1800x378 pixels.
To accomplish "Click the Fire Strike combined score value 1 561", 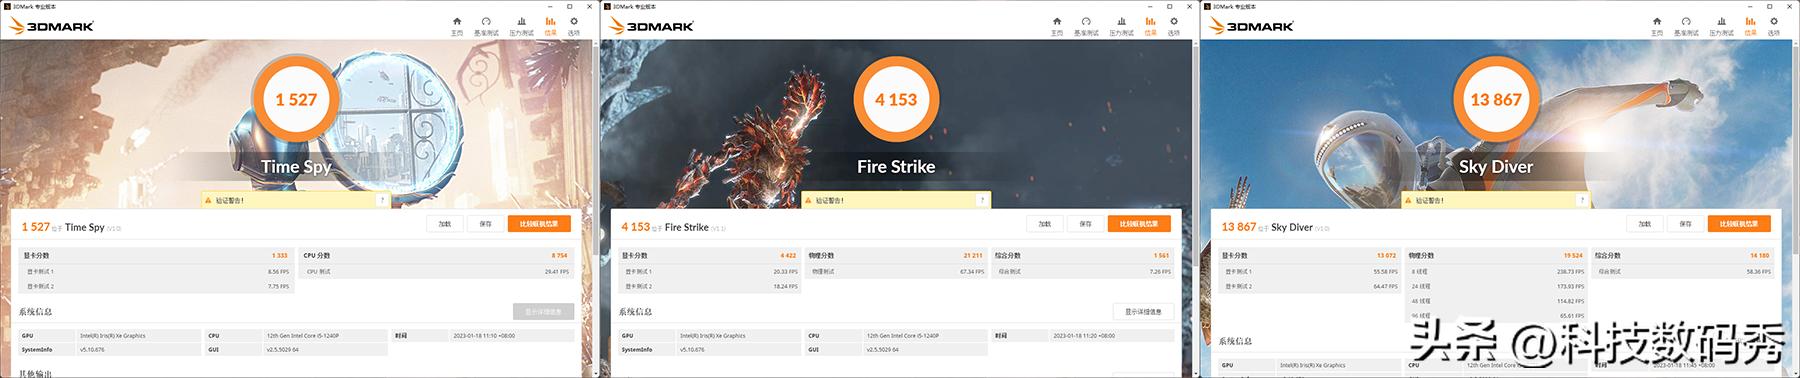I will 1161,256.
